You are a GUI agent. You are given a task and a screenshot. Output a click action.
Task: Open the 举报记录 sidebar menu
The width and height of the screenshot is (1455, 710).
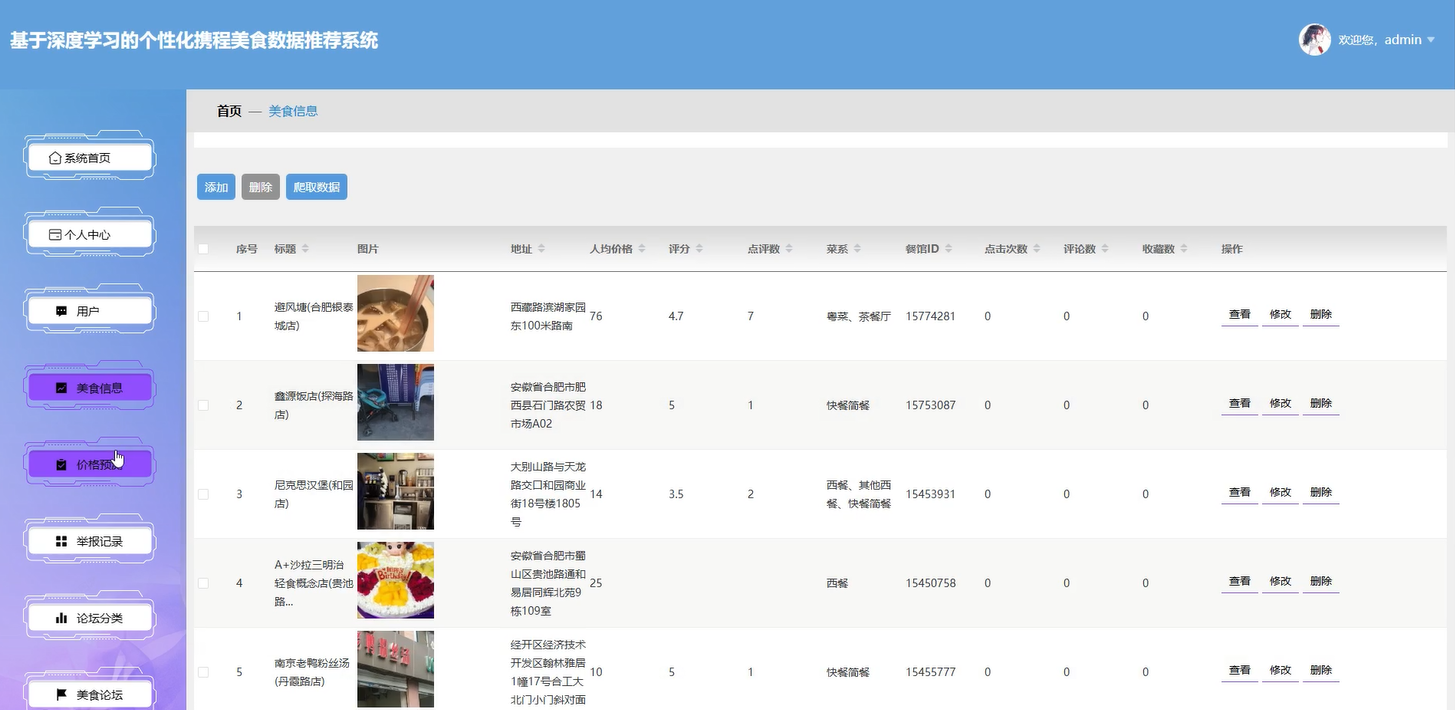(89, 541)
